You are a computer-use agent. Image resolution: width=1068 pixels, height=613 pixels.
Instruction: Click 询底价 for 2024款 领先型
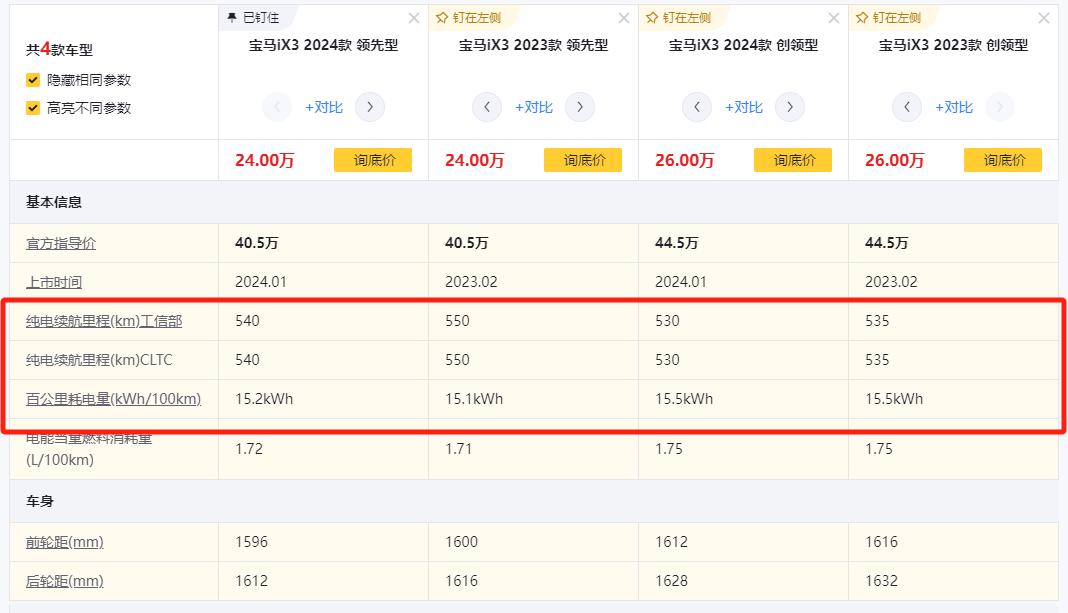[373, 160]
